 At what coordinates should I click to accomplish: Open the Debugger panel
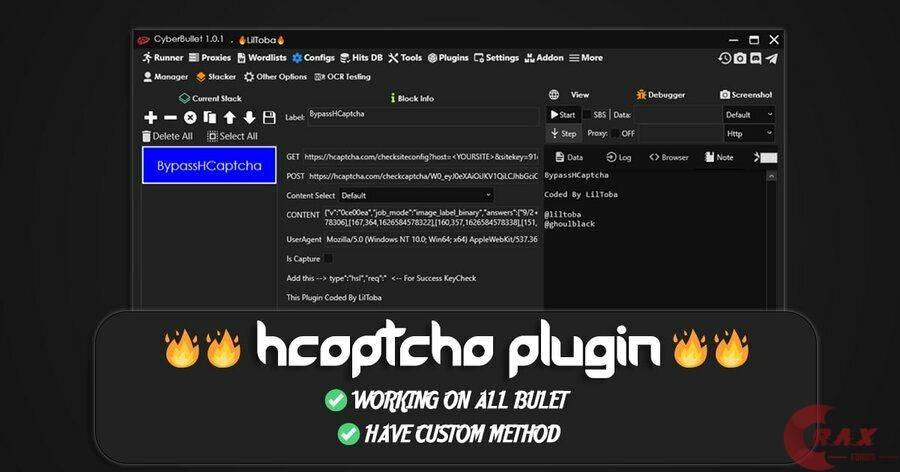pos(661,95)
